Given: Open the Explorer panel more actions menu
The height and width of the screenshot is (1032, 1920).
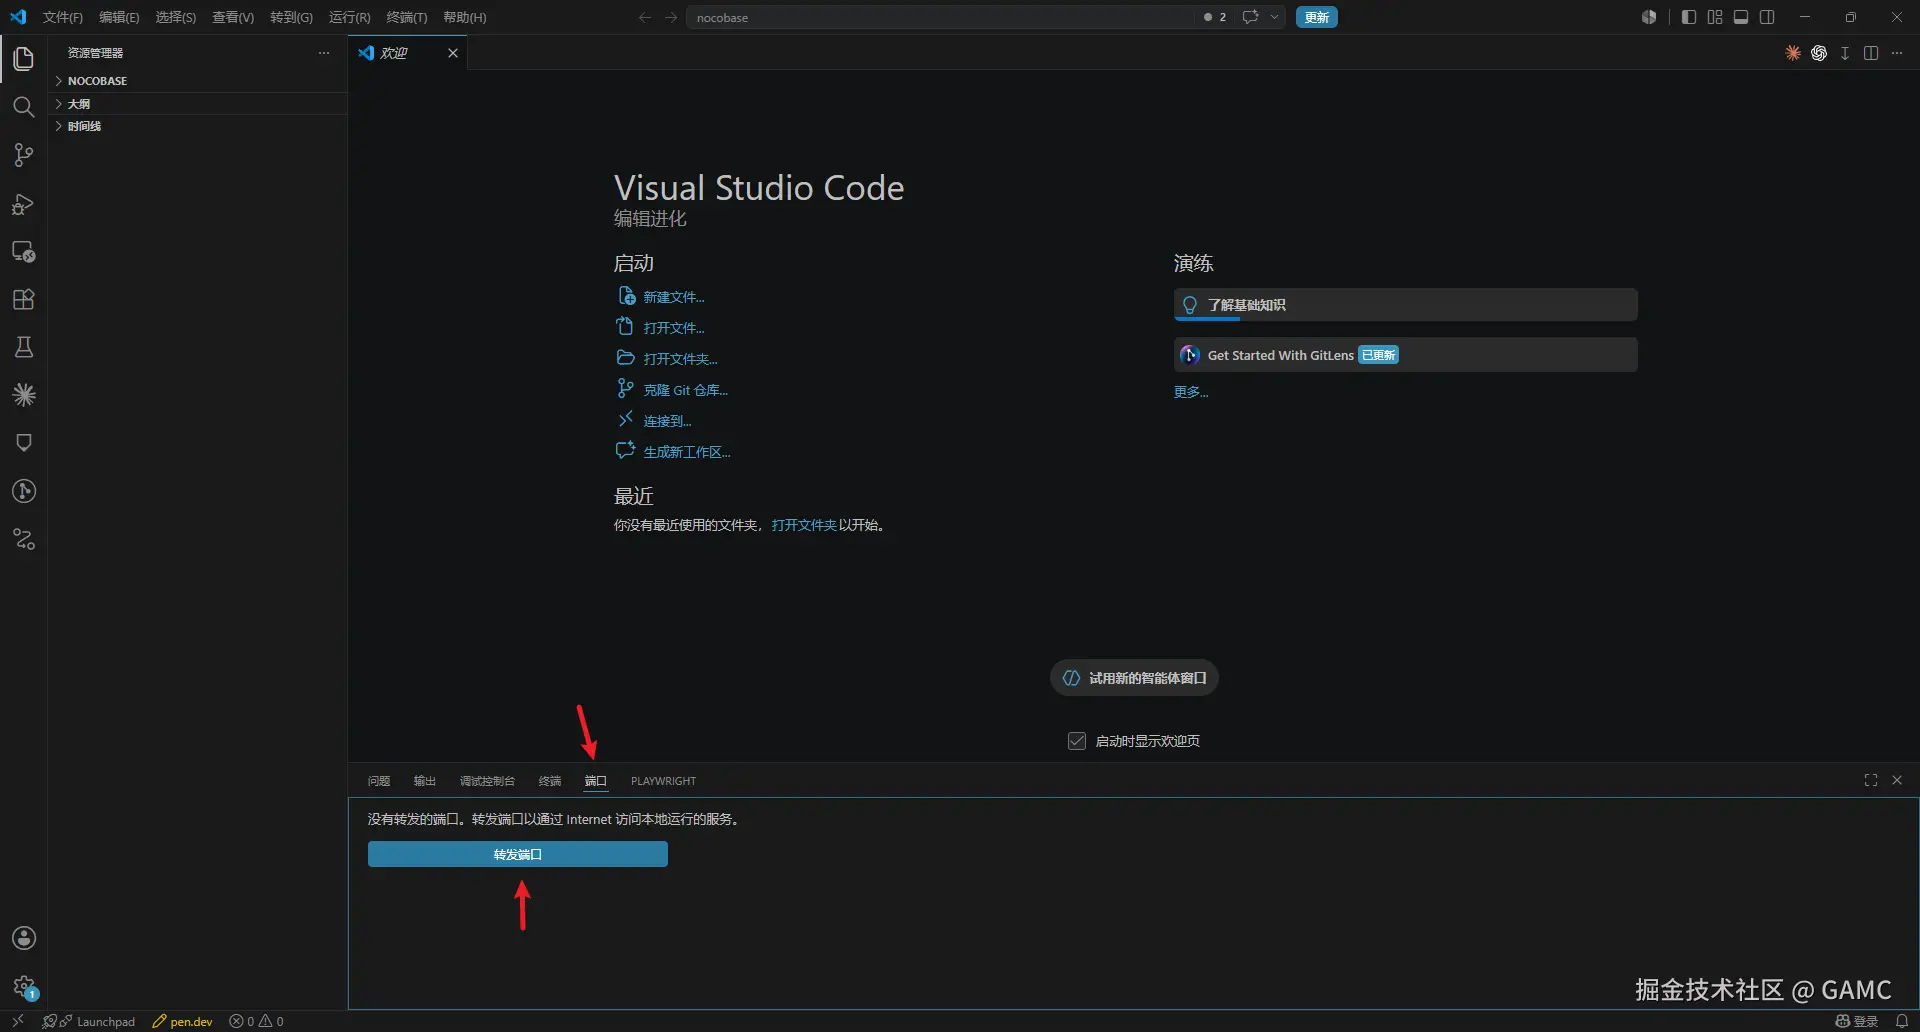Looking at the screenshot, I should coord(324,53).
